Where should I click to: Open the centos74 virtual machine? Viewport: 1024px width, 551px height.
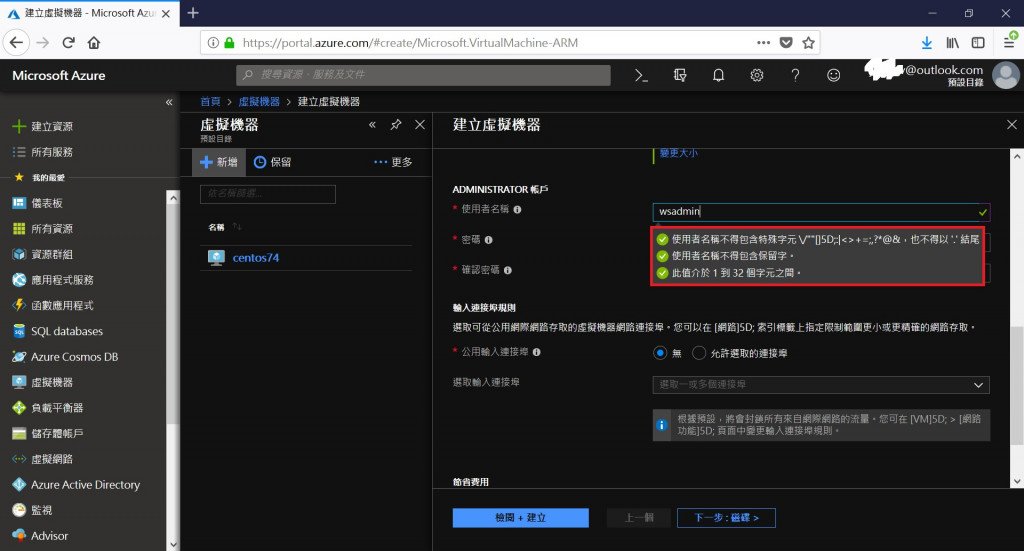tap(255, 257)
